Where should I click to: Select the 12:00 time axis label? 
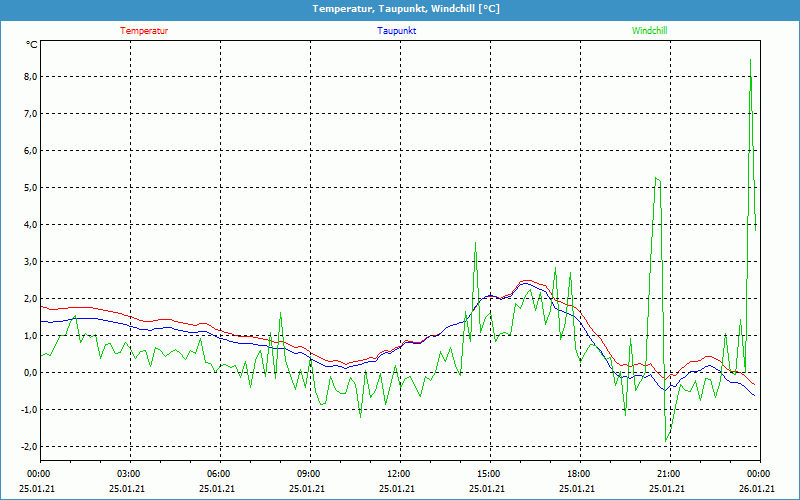click(x=398, y=474)
